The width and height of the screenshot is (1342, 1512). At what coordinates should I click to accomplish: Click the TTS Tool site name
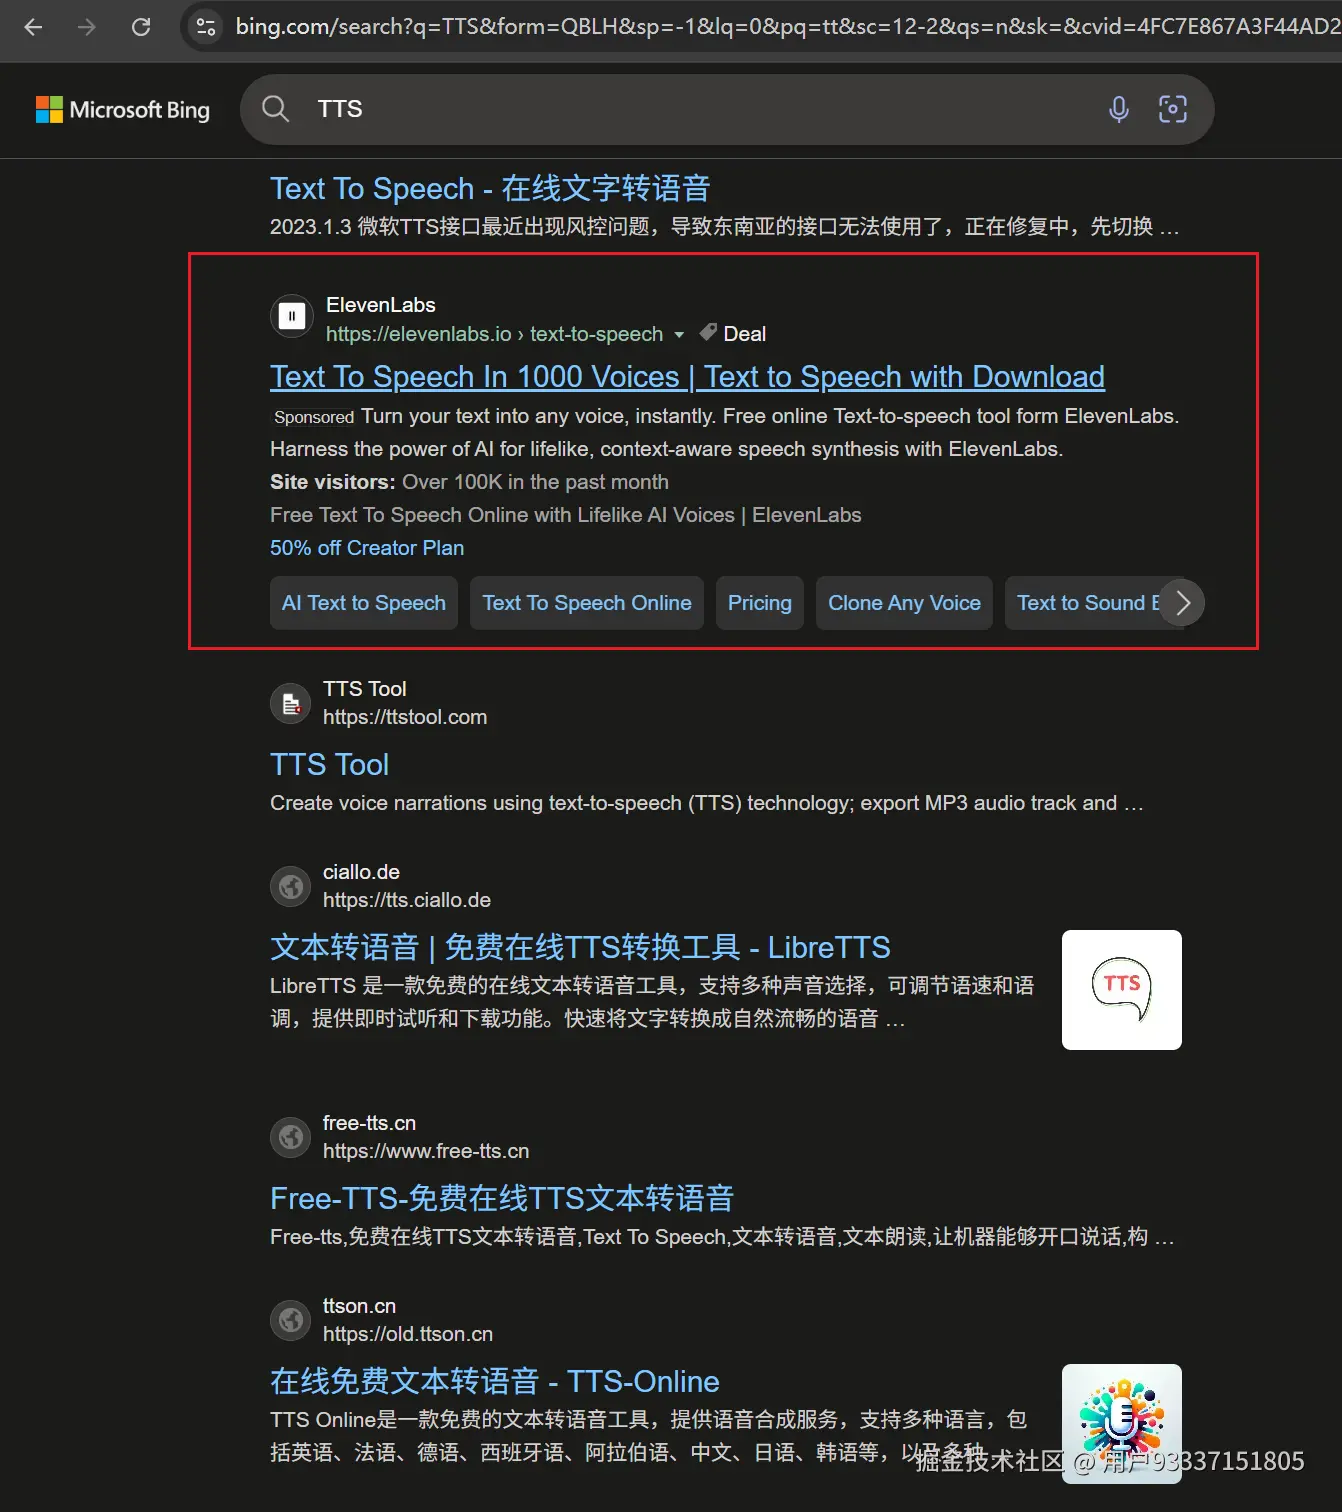pyautogui.click(x=364, y=689)
